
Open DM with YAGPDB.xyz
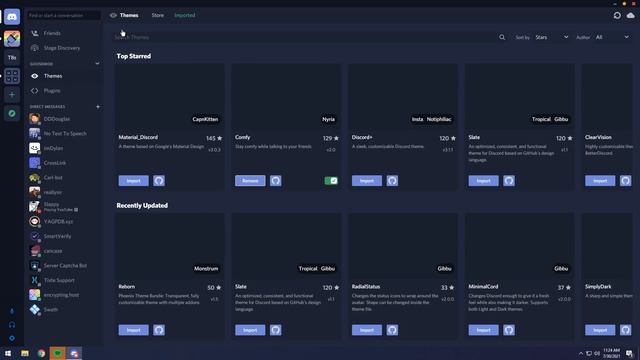(64, 221)
